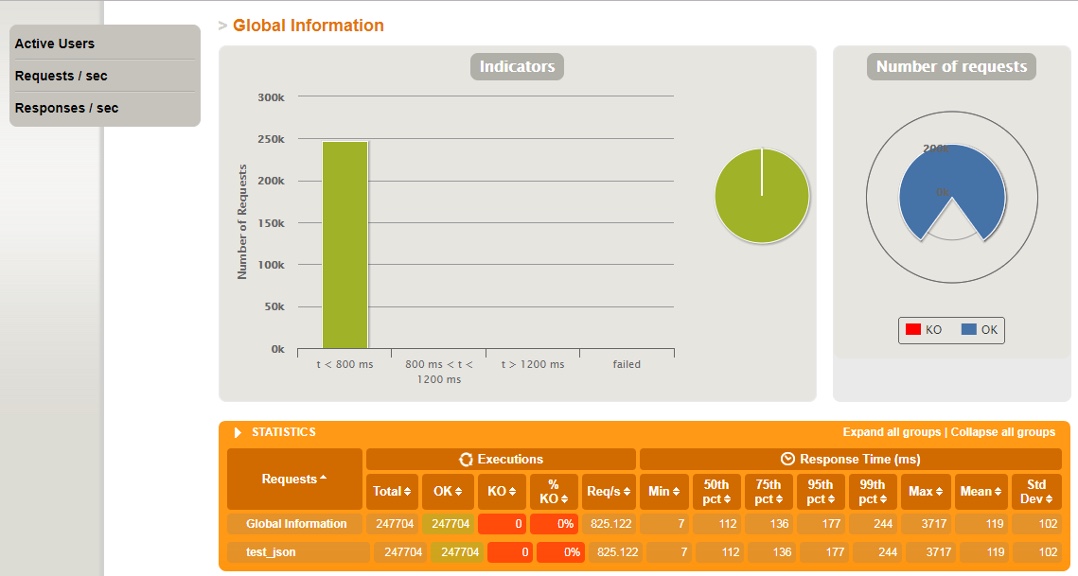Expand all groups in statistics
1078x576 pixels.
click(x=892, y=432)
